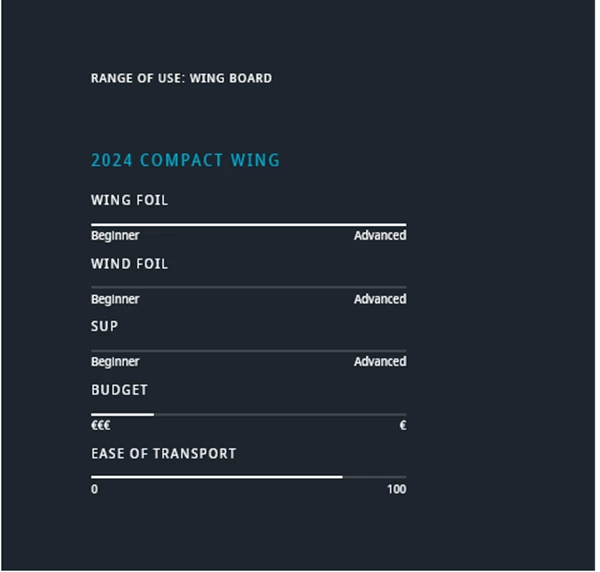This screenshot has height=572, width=600.
Task: Click the Ease of Transport bar
Action: coord(248,477)
